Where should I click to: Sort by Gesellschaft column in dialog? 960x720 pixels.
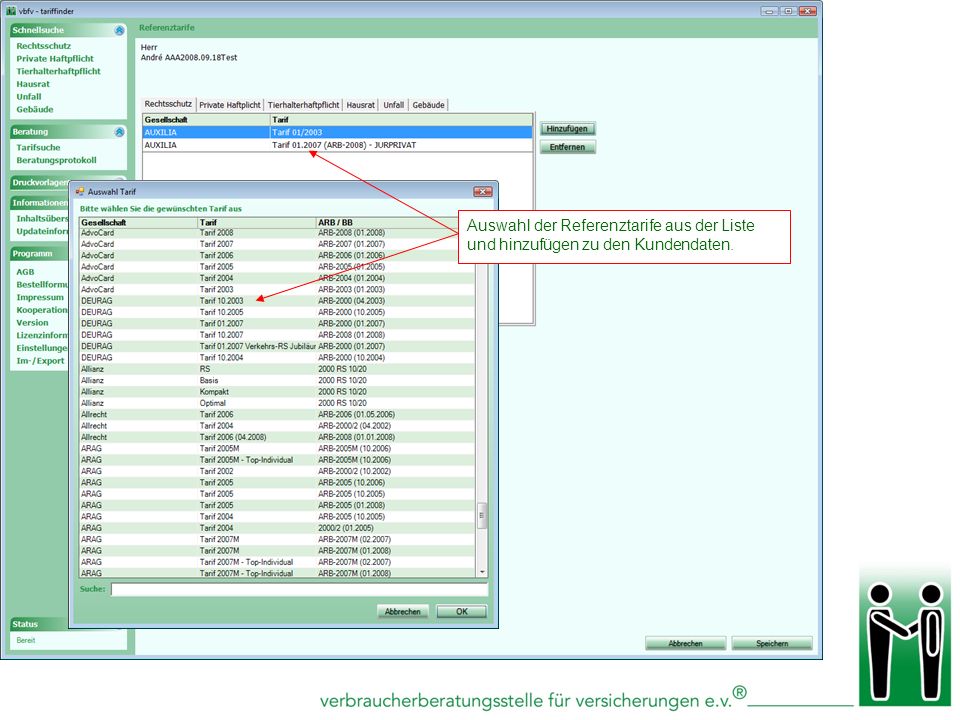click(138, 223)
